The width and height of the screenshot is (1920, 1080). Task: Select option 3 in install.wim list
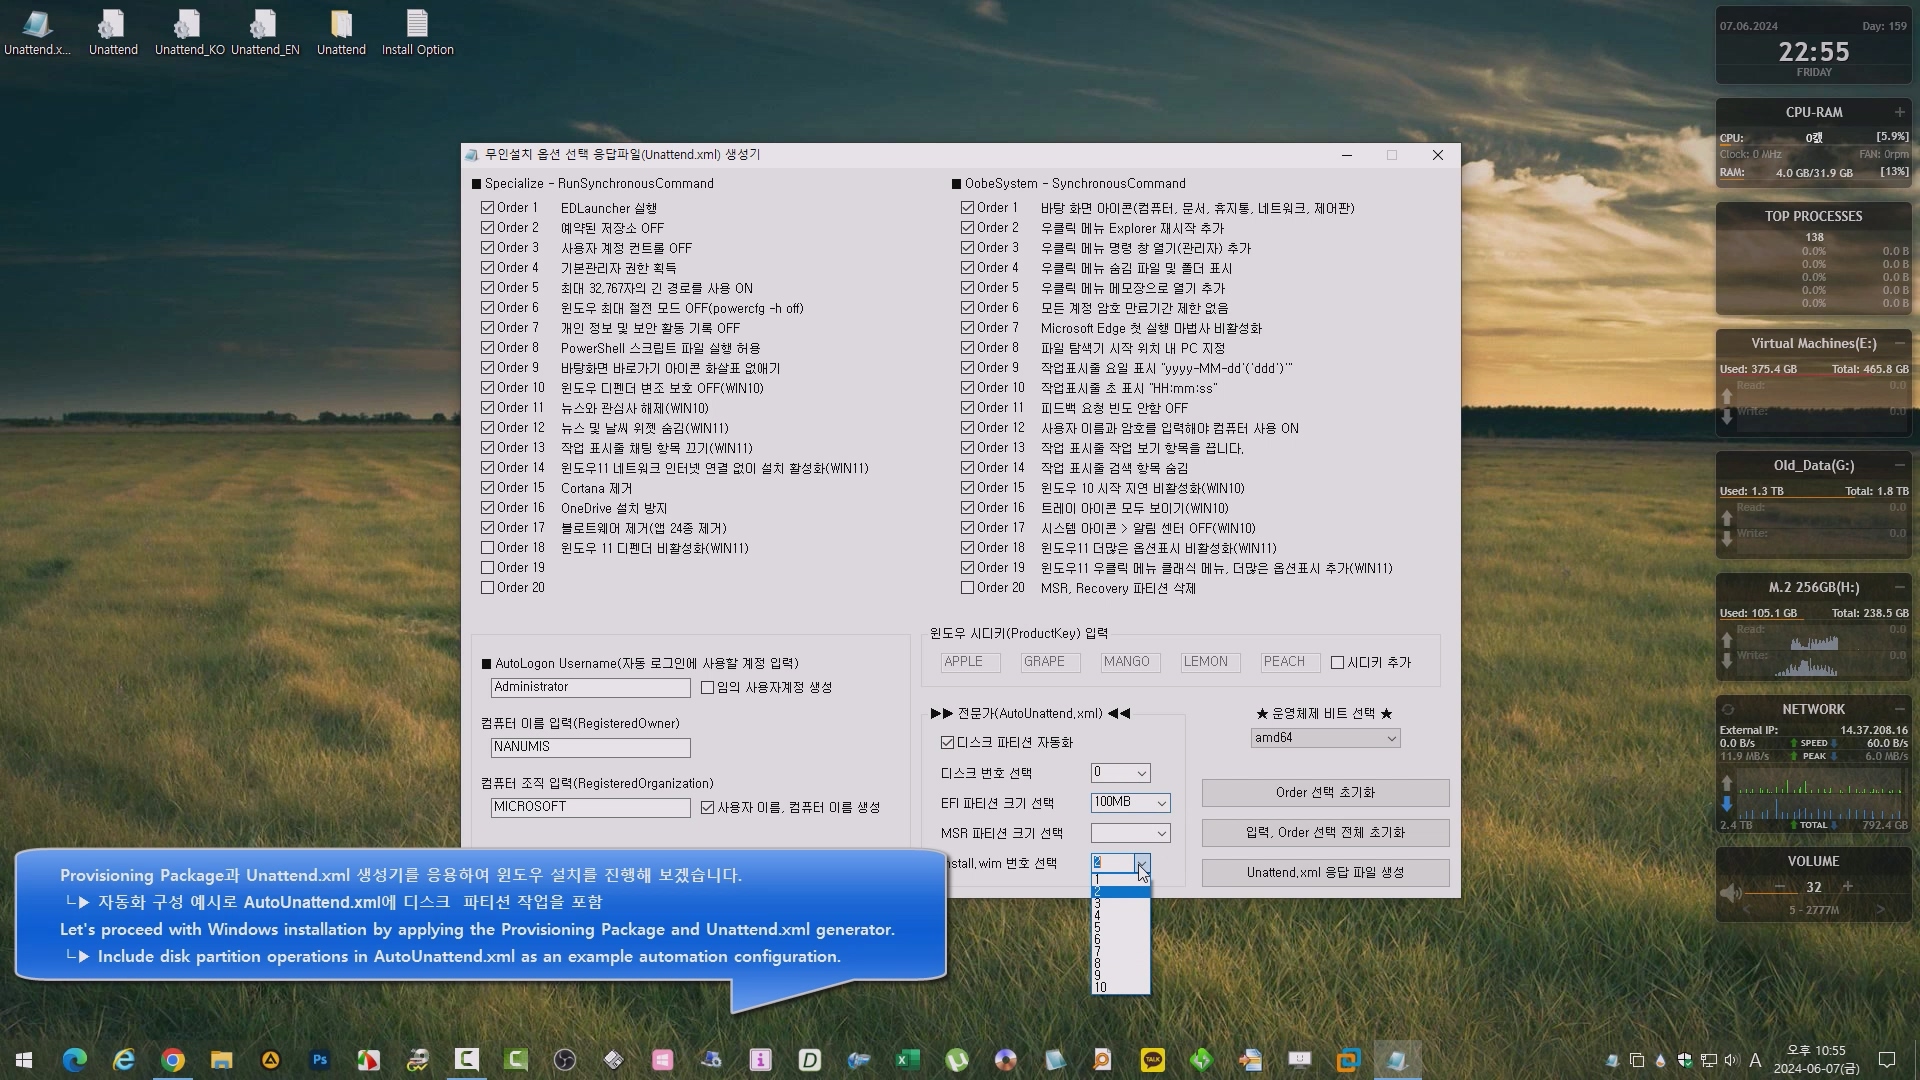click(x=1121, y=904)
